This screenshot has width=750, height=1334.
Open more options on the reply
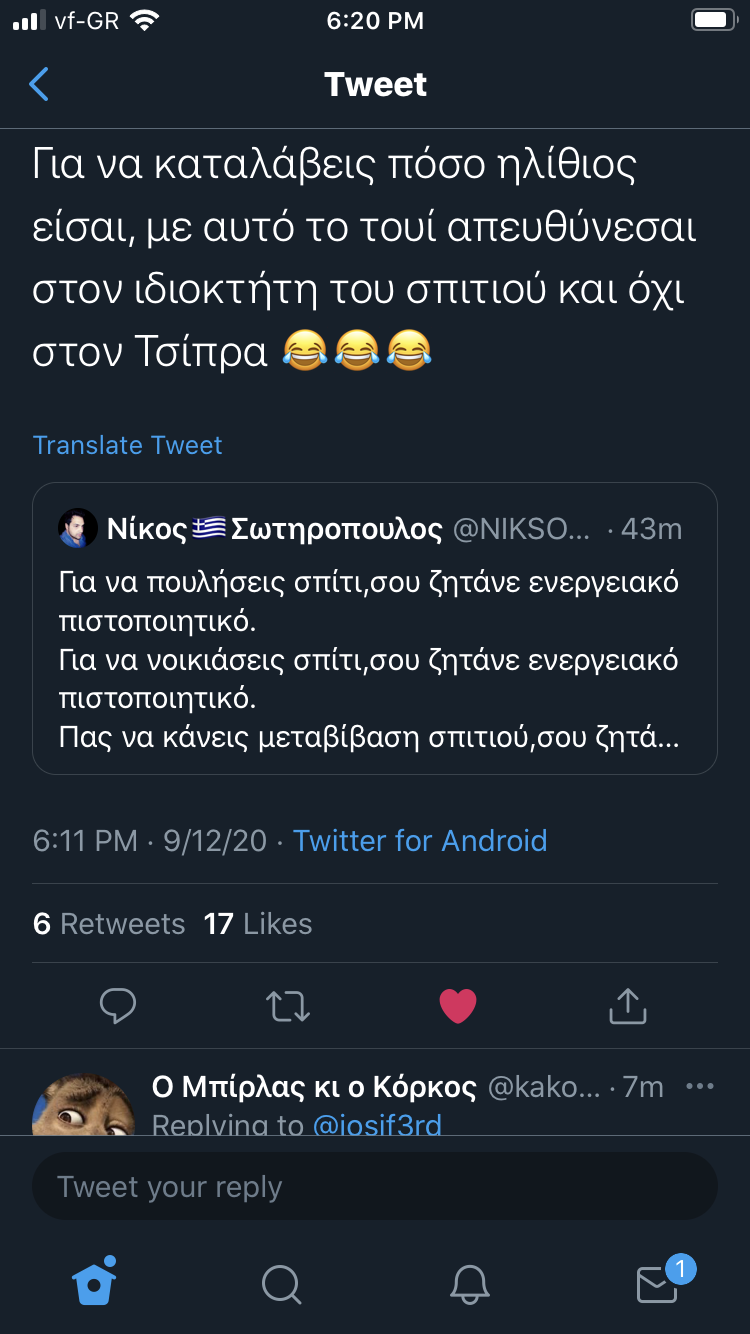click(x=699, y=1087)
